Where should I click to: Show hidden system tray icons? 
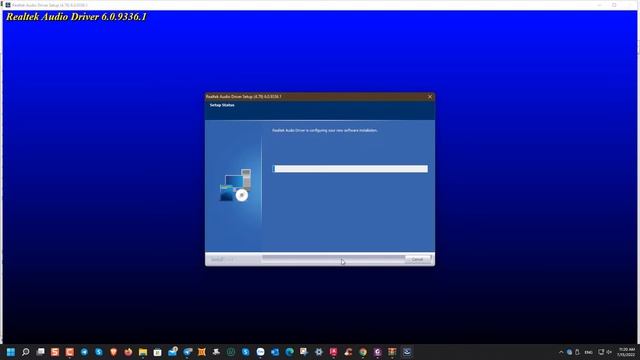[x=561, y=352]
